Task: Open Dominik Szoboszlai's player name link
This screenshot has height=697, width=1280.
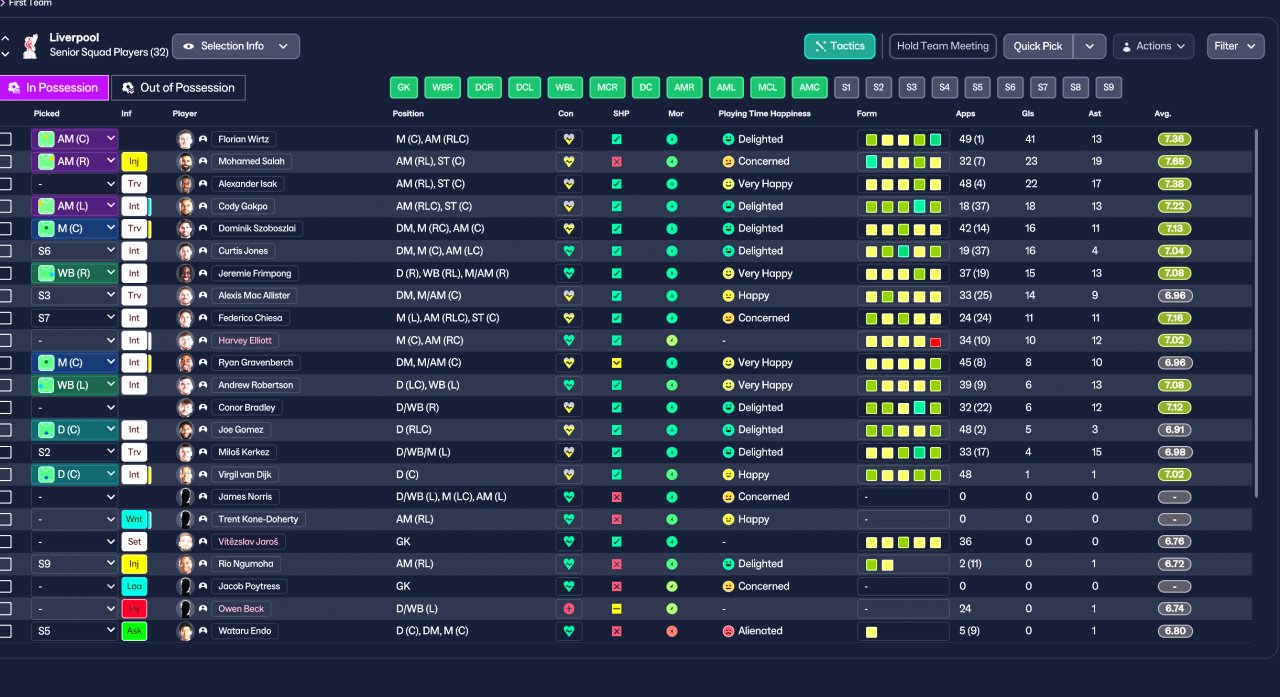Action: pyautogui.click(x=258, y=228)
